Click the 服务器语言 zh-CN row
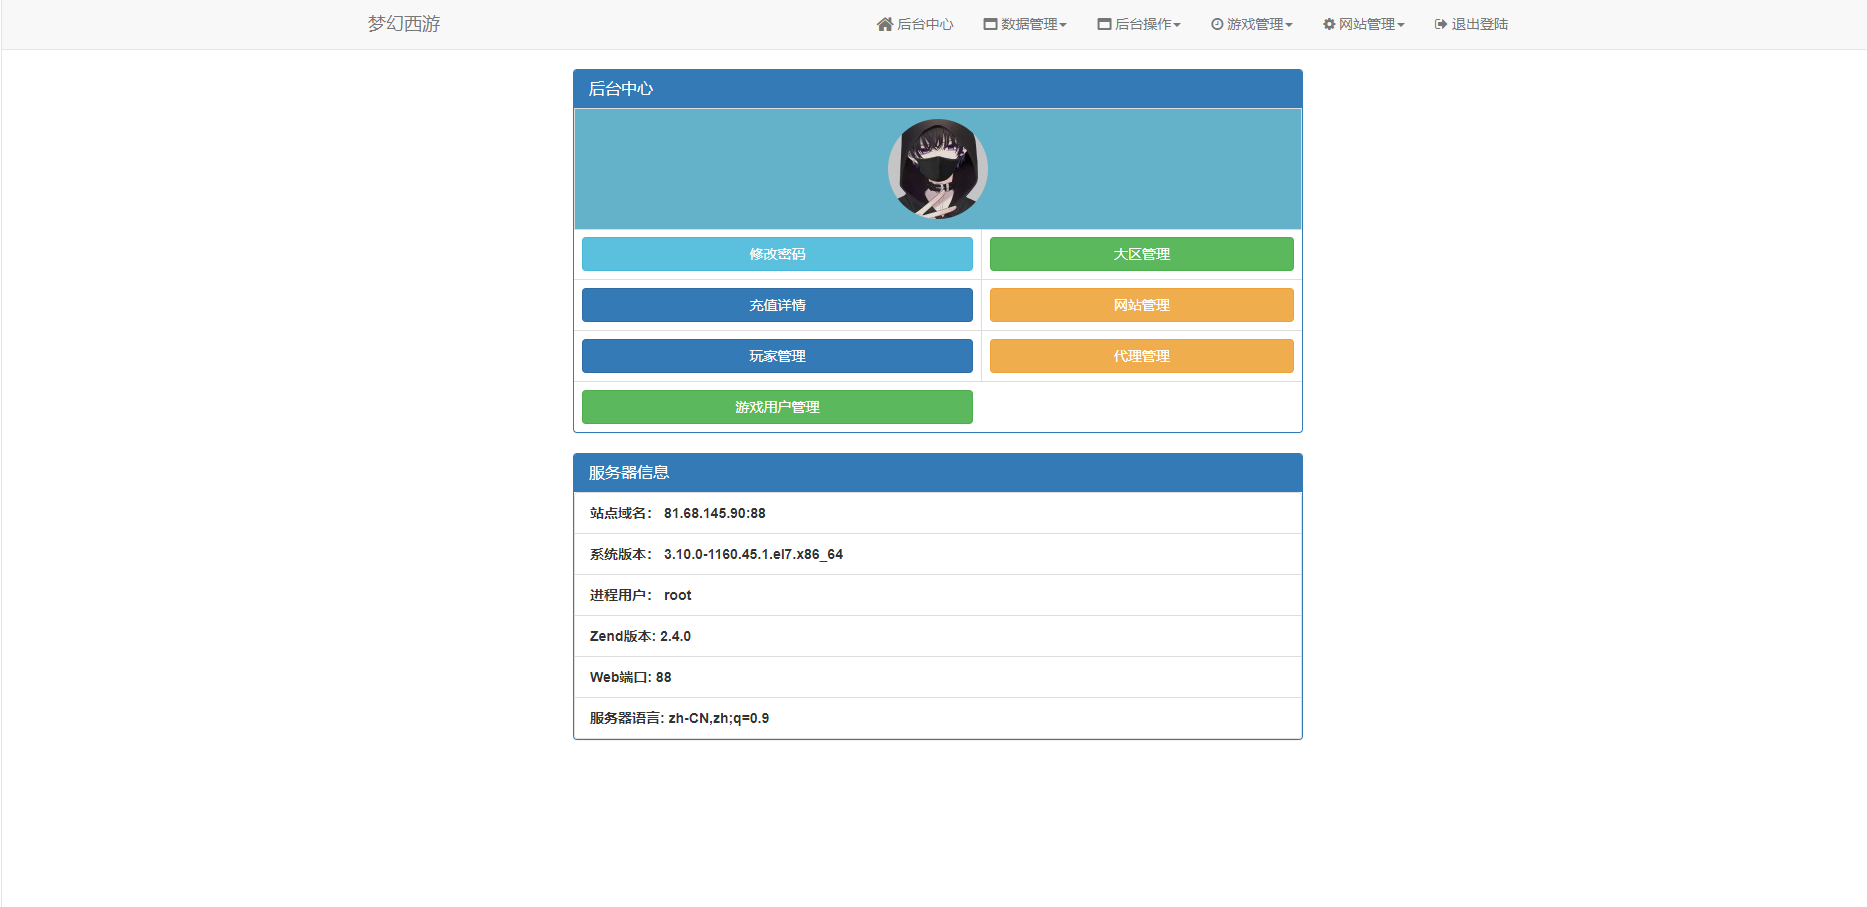 point(938,718)
